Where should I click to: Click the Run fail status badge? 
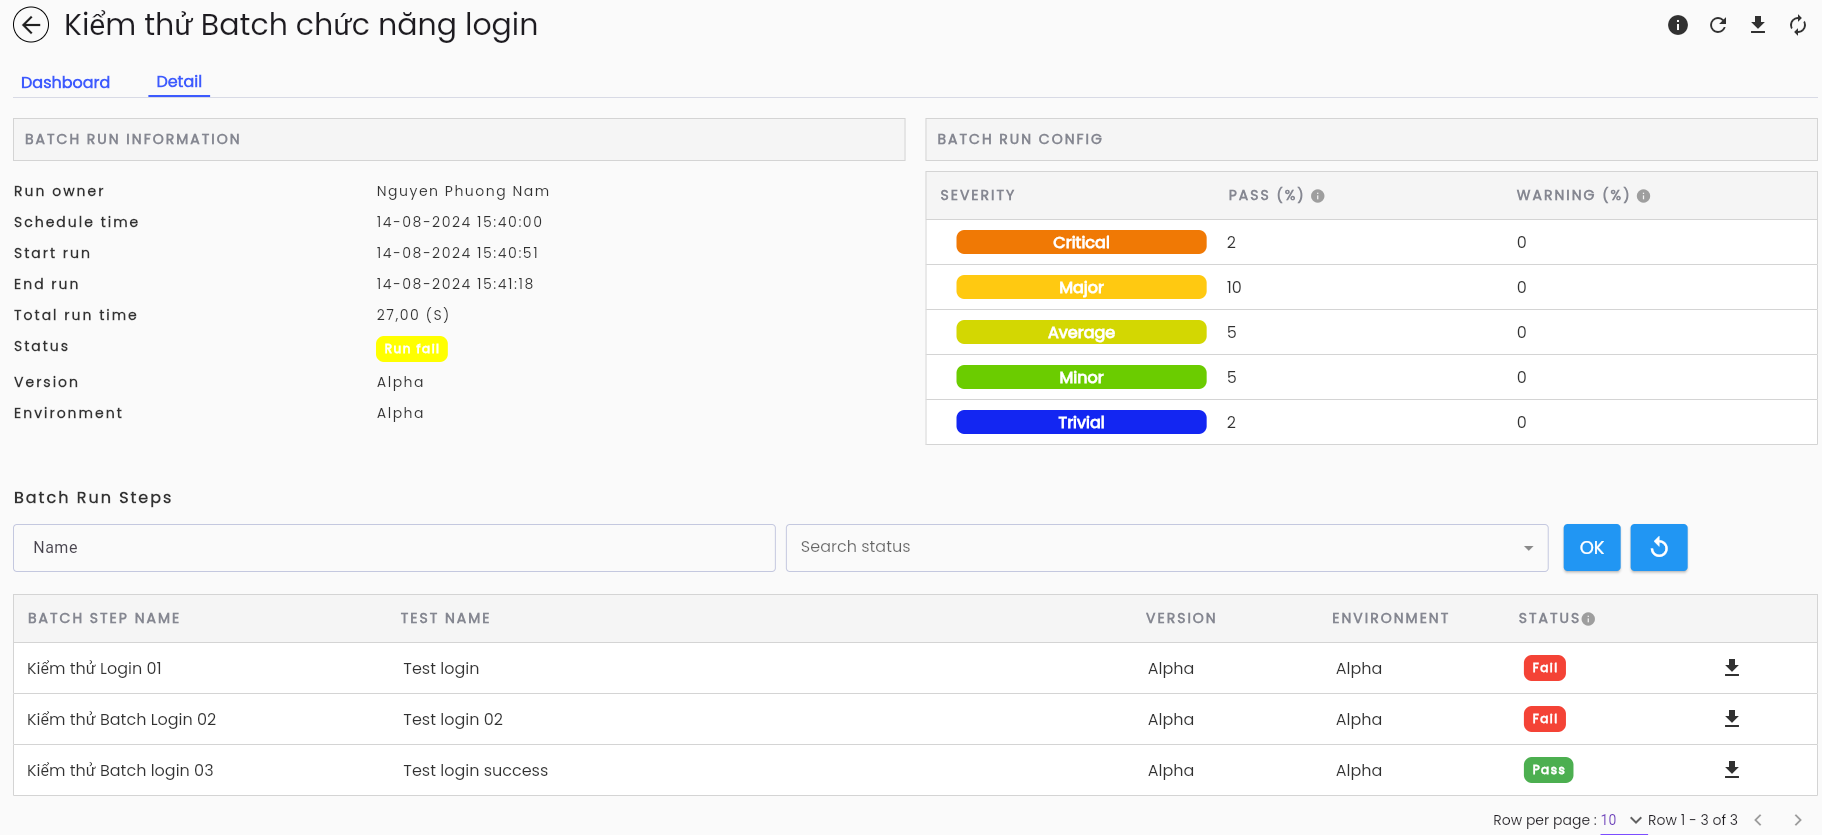coord(412,349)
